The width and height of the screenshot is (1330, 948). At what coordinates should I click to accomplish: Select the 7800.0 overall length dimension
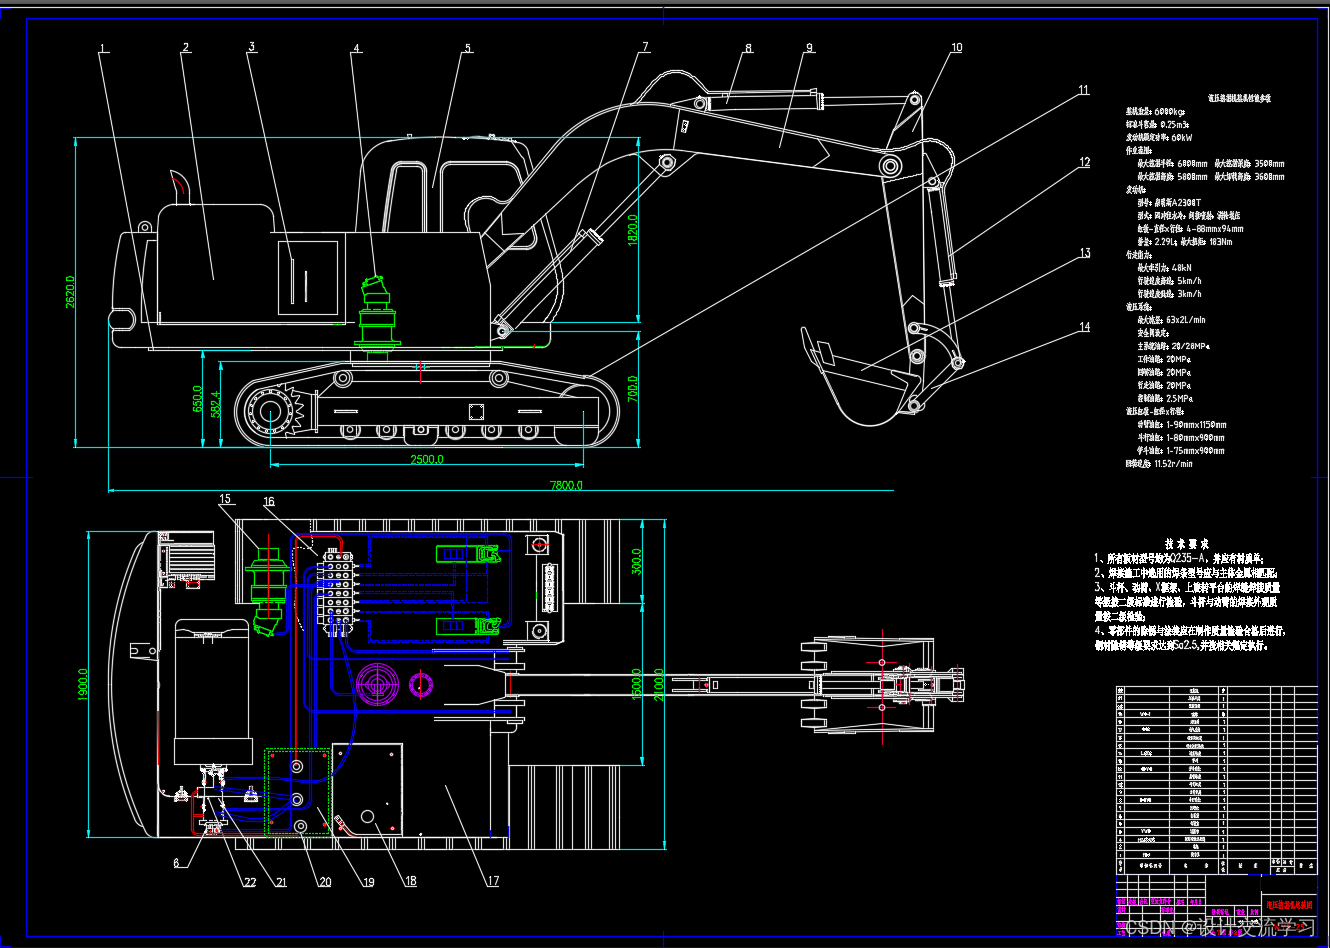click(x=566, y=485)
